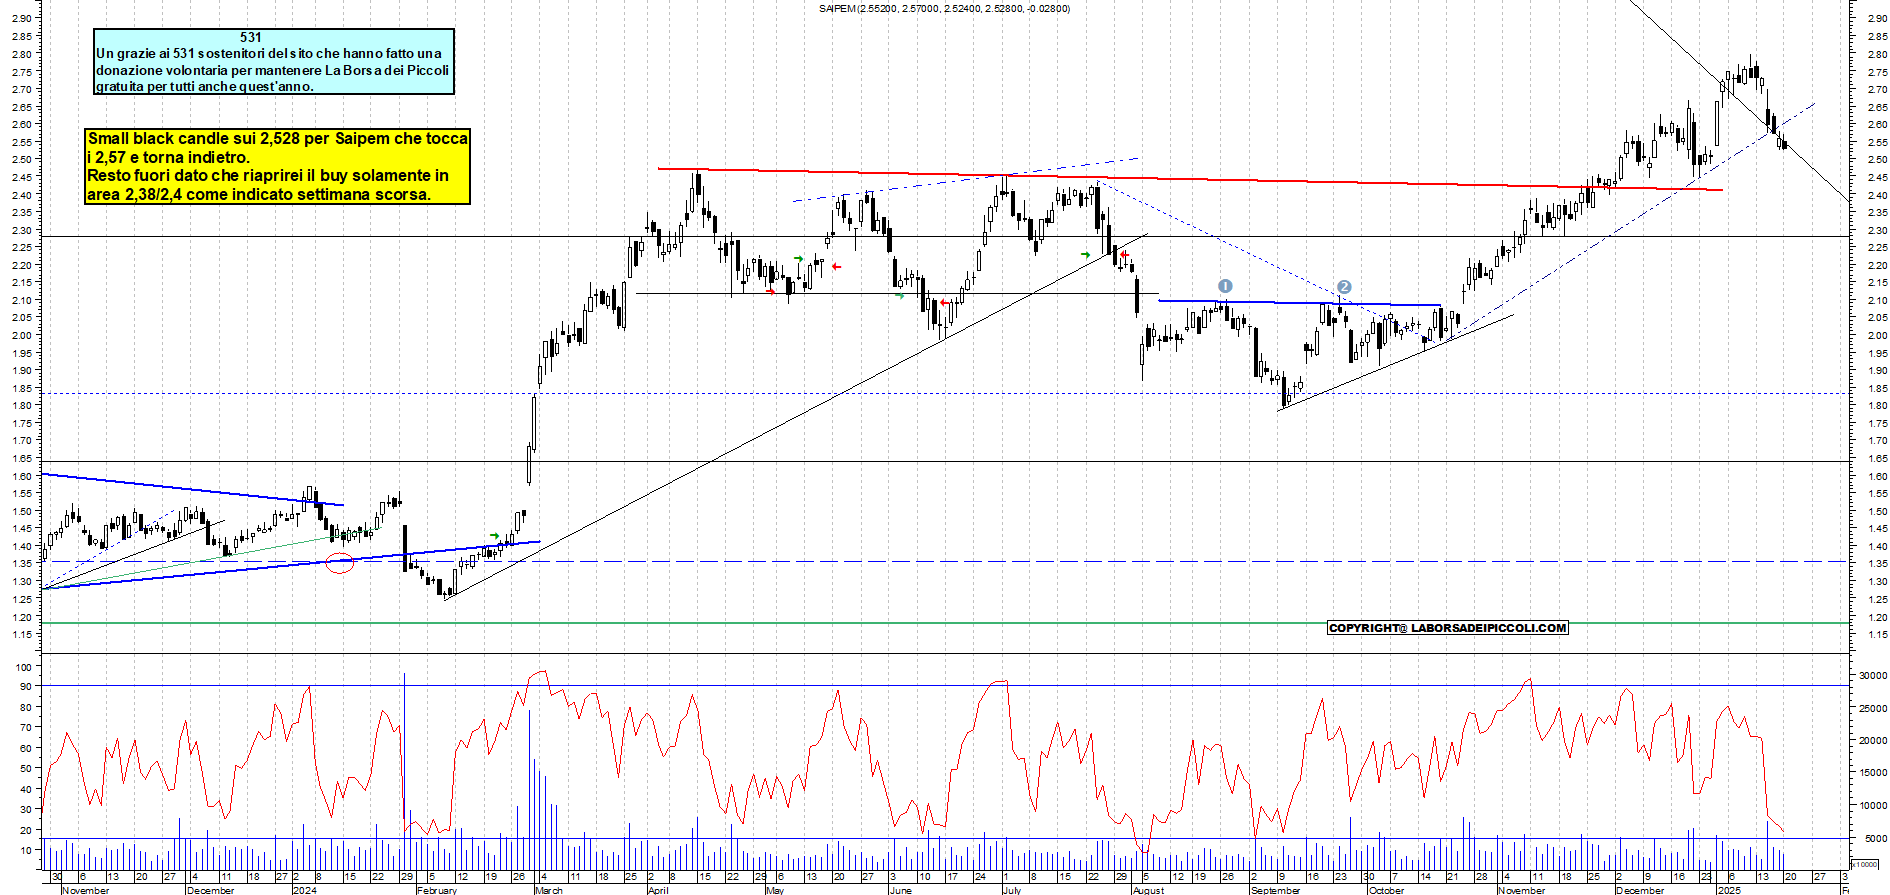Click the '531' heading in the cyan box
The image size is (1890, 895).
point(251,37)
